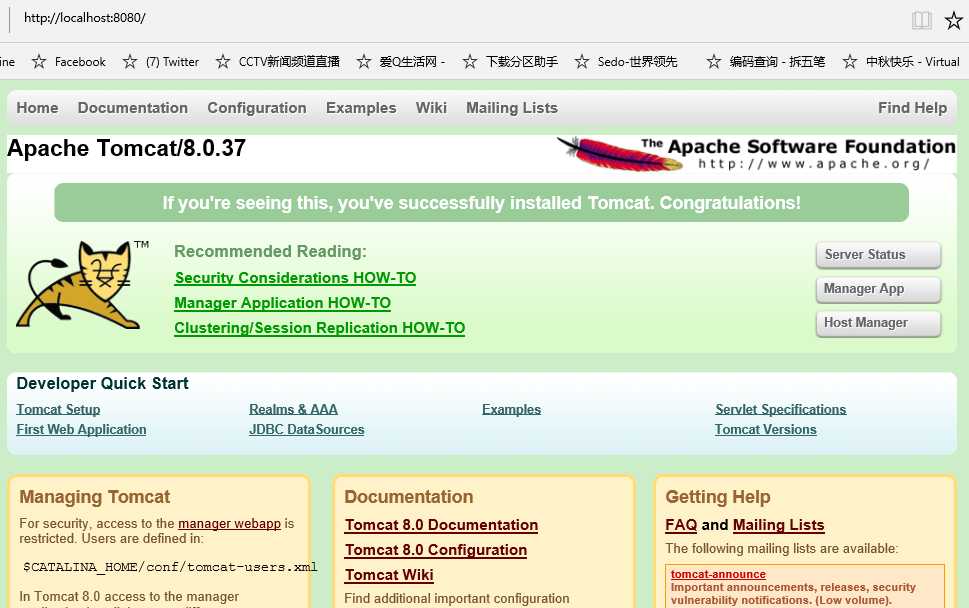The image size is (969, 608).
Task: Open the Realms & AAA link
Action: [x=293, y=409]
